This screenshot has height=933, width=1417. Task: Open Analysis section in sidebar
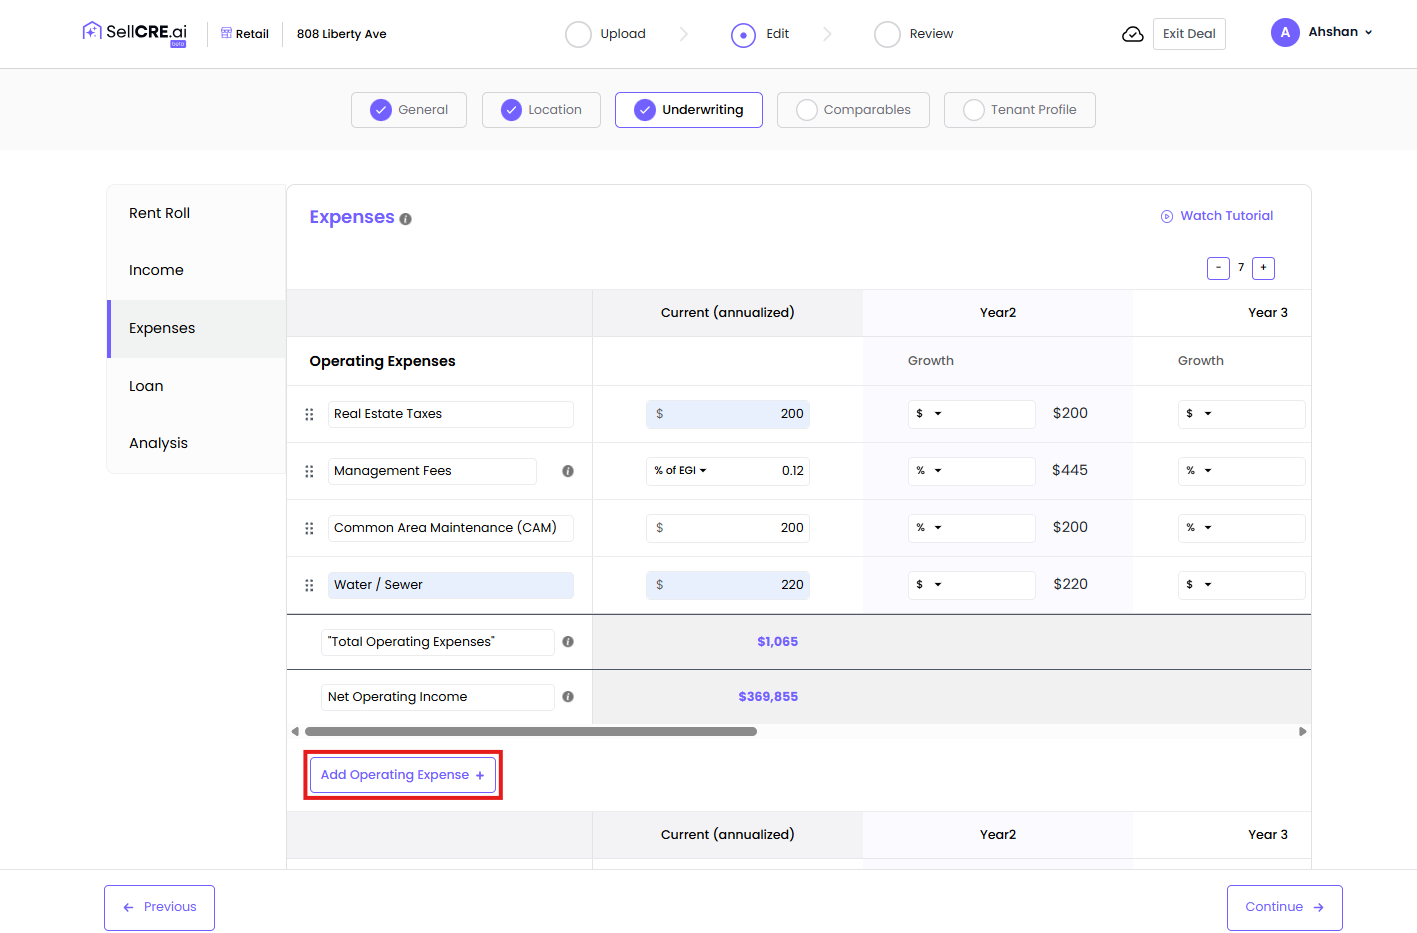click(197, 443)
